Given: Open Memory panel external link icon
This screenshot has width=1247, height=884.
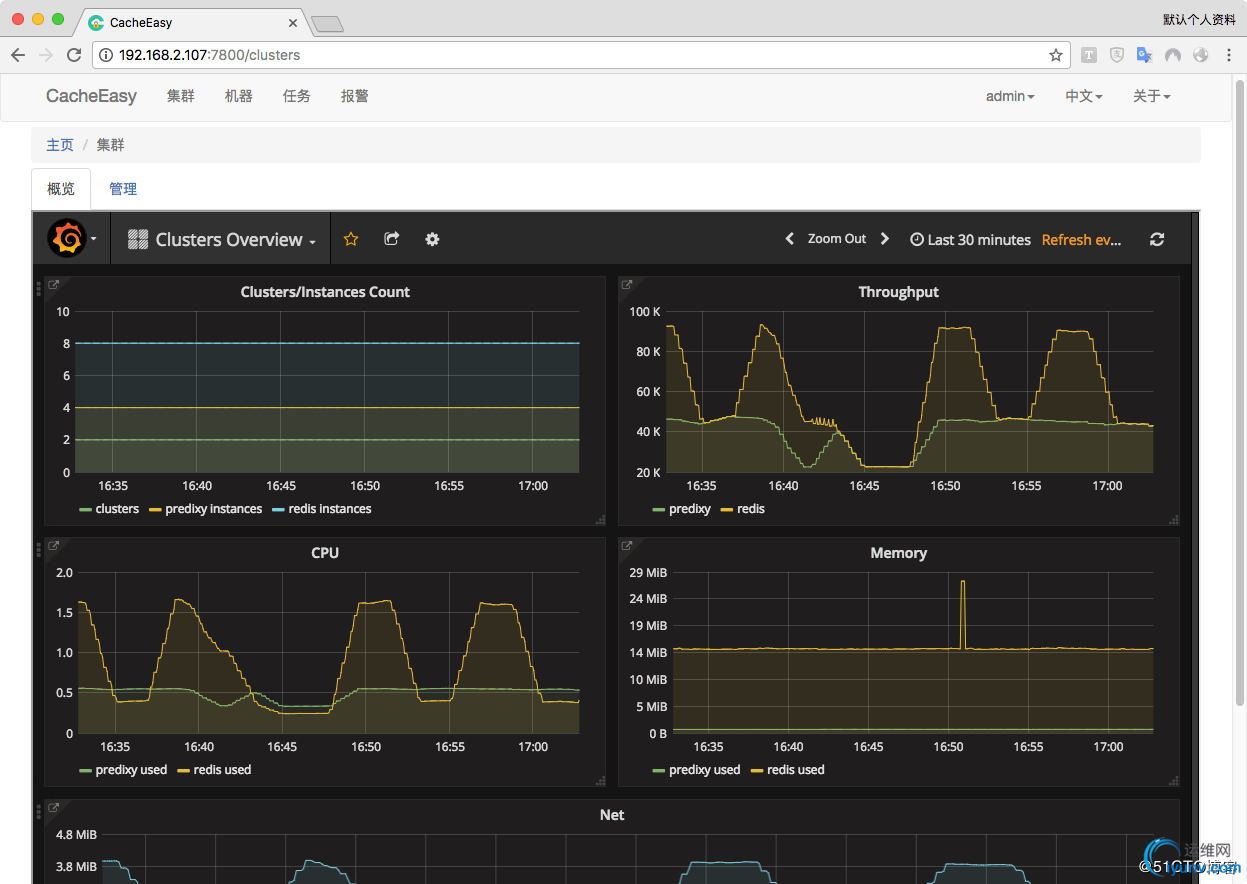Looking at the screenshot, I should click(x=627, y=546).
